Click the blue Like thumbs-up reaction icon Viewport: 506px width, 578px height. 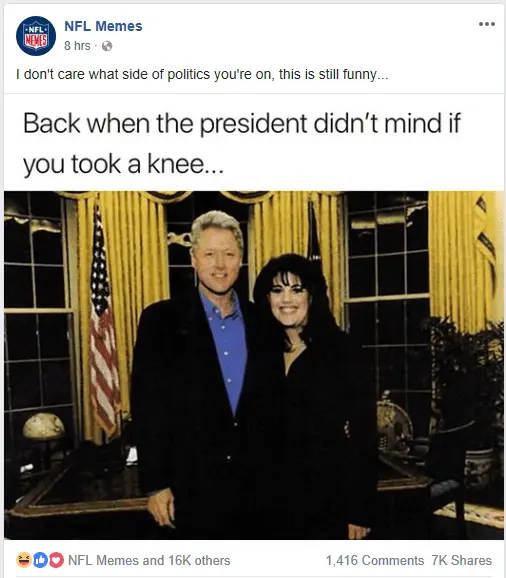click(40, 560)
